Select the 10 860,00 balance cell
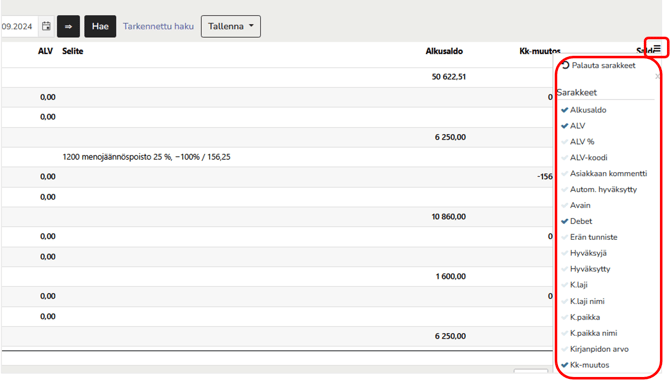The height and width of the screenshot is (381, 670). (449, 217)
